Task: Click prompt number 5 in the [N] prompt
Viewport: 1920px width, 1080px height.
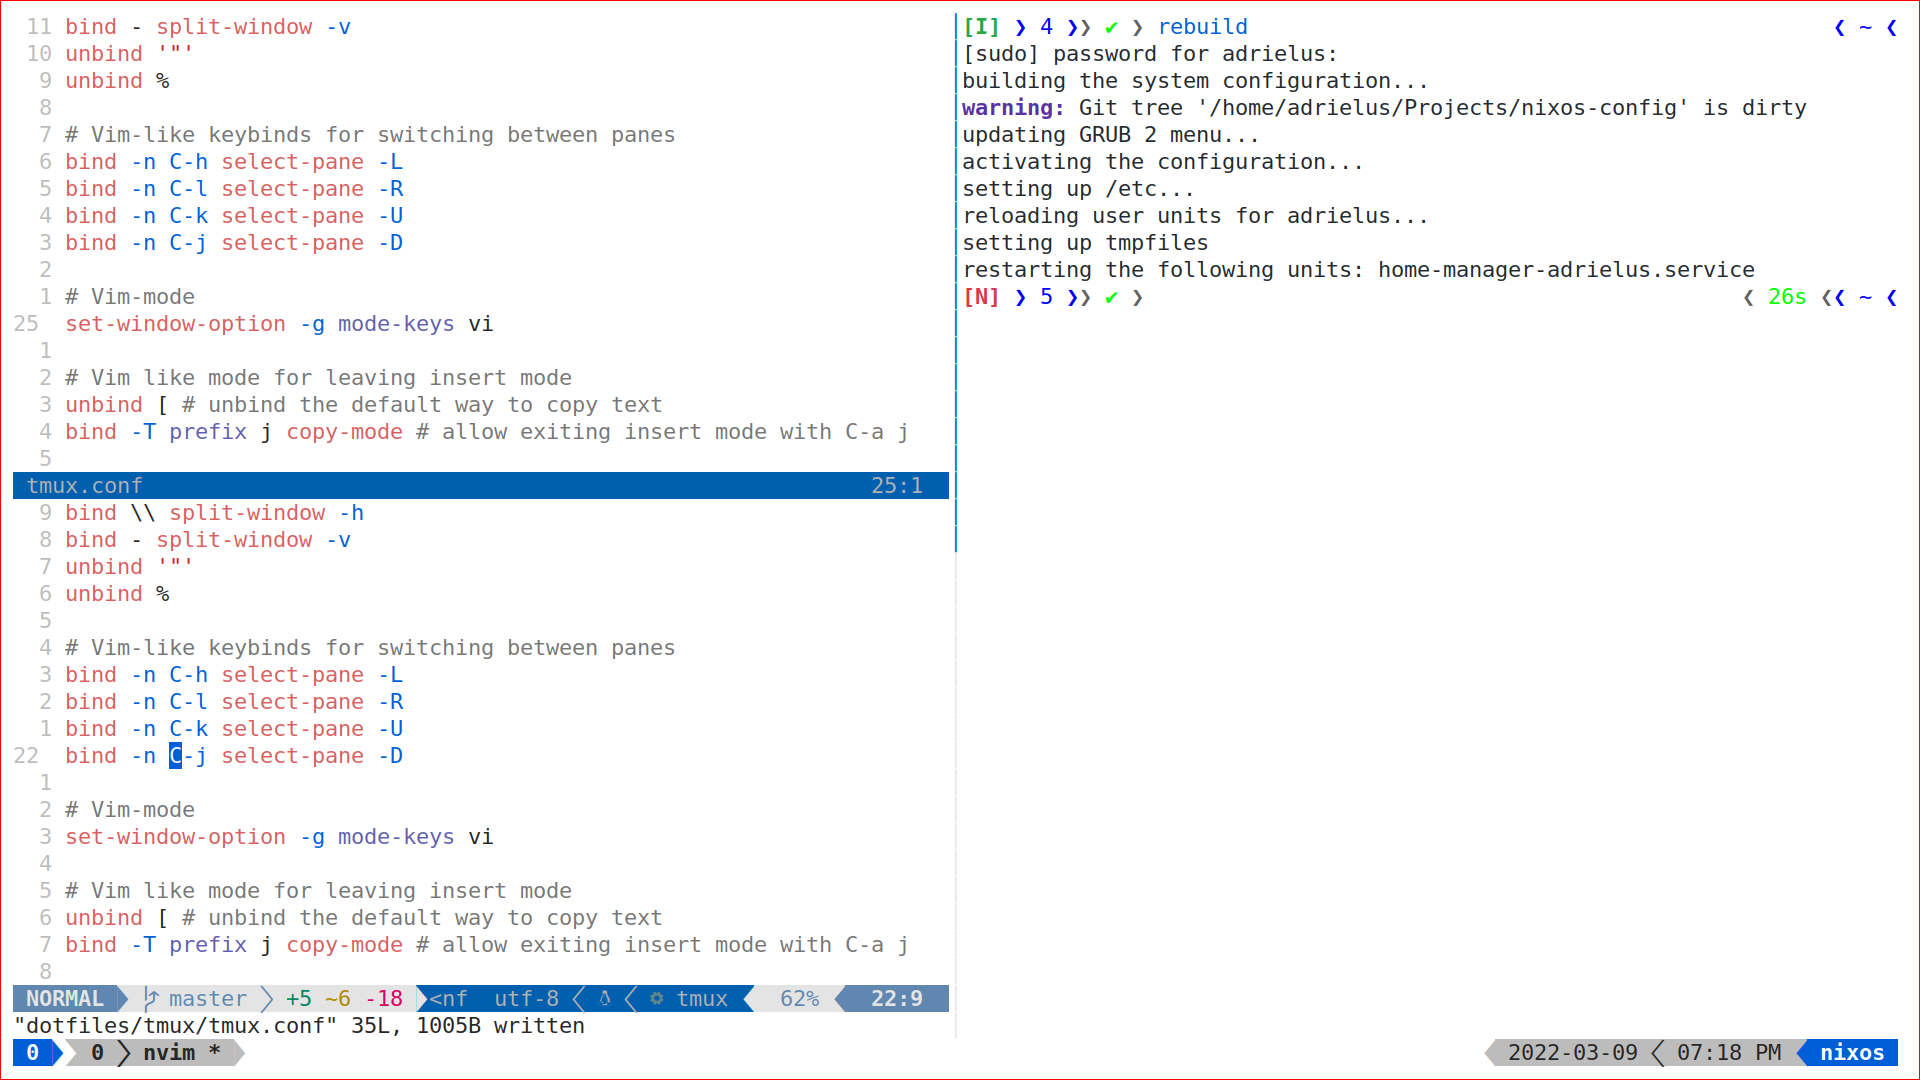Action: [1046, 297]
